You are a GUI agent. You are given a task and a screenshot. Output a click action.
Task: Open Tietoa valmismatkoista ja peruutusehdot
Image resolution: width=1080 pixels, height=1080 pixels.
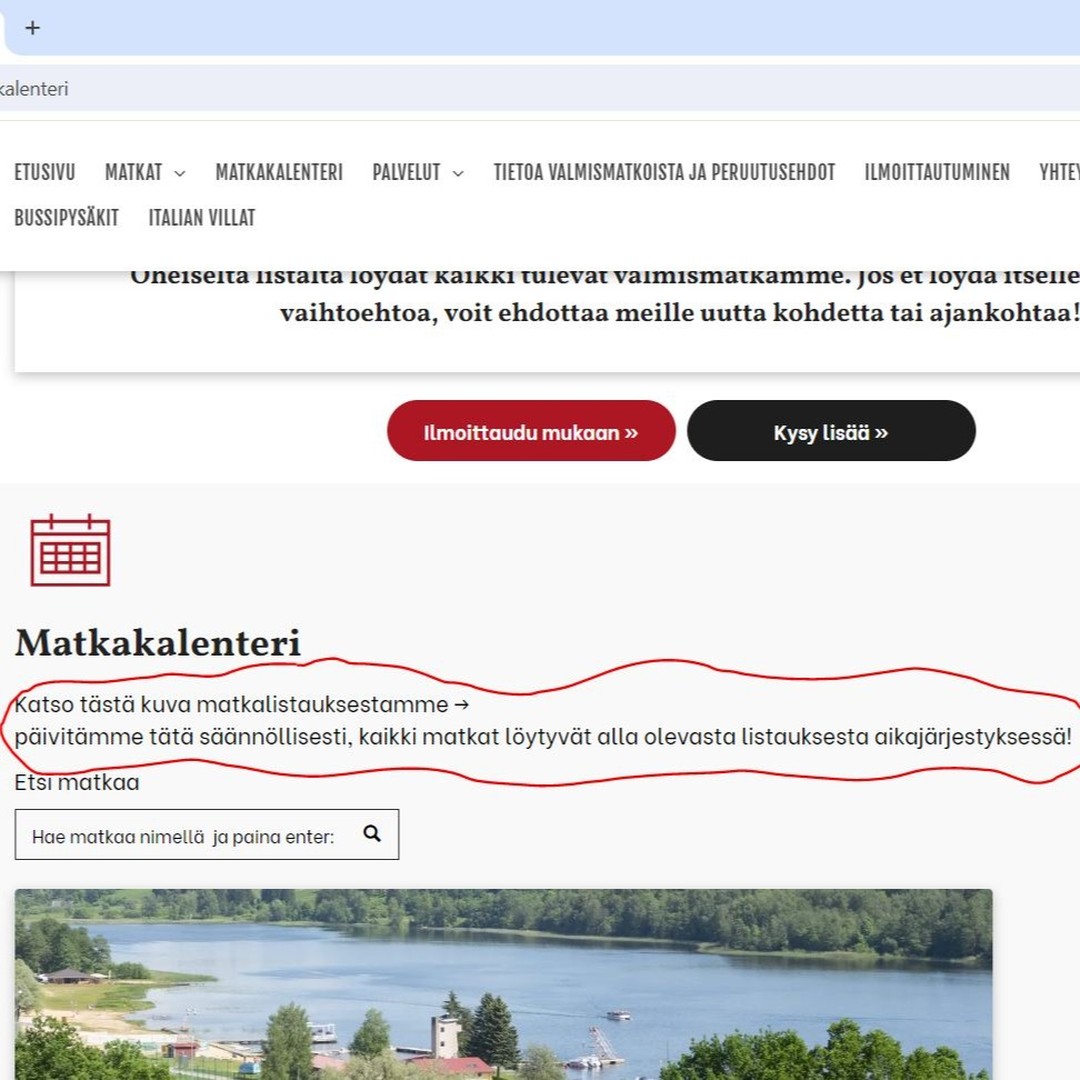click(x=664, y=172)
